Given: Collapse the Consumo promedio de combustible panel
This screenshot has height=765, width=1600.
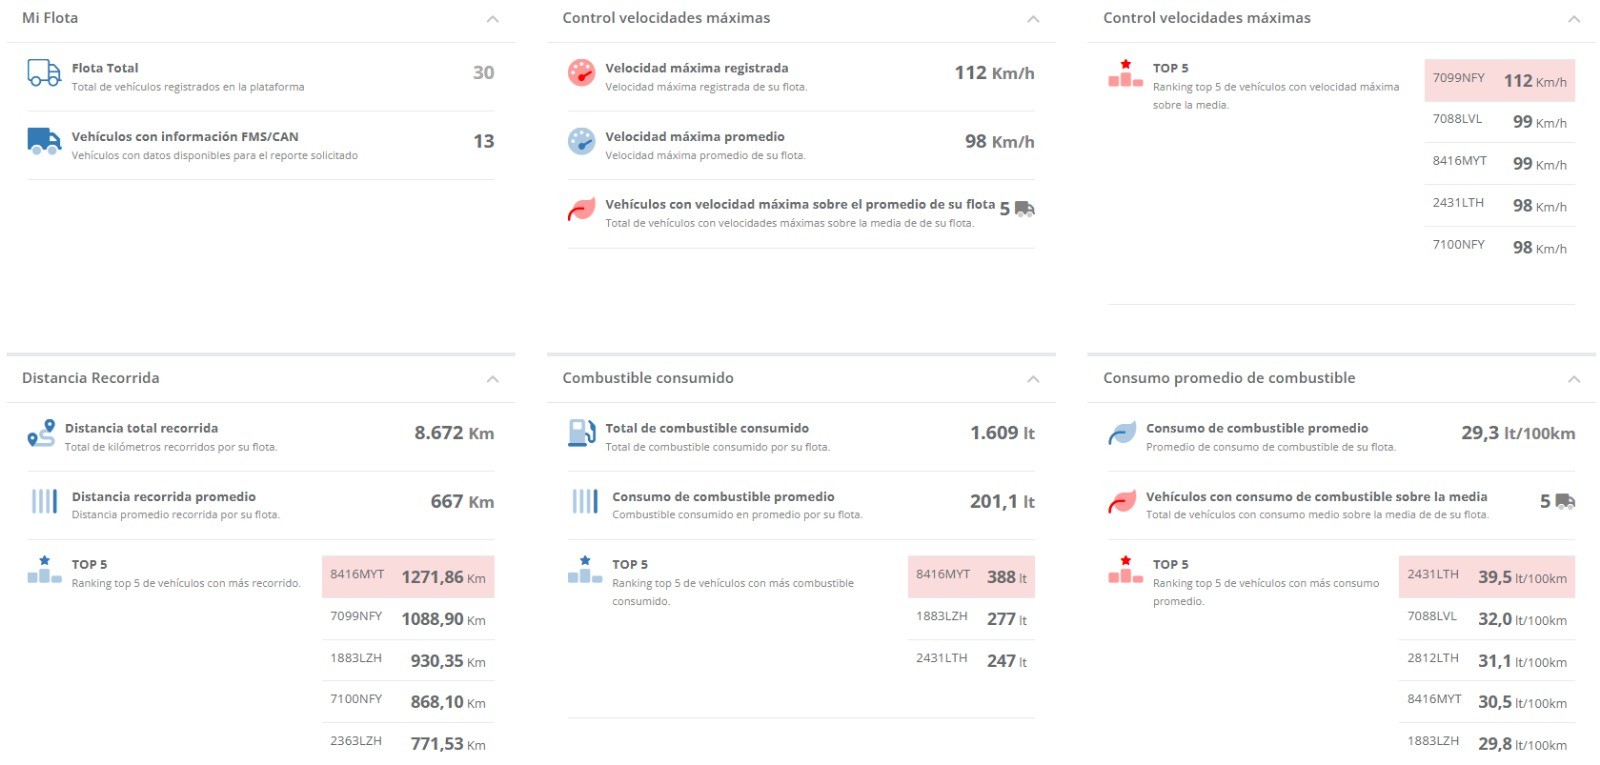Looking at the screenshot, I should coord(1574,379).
